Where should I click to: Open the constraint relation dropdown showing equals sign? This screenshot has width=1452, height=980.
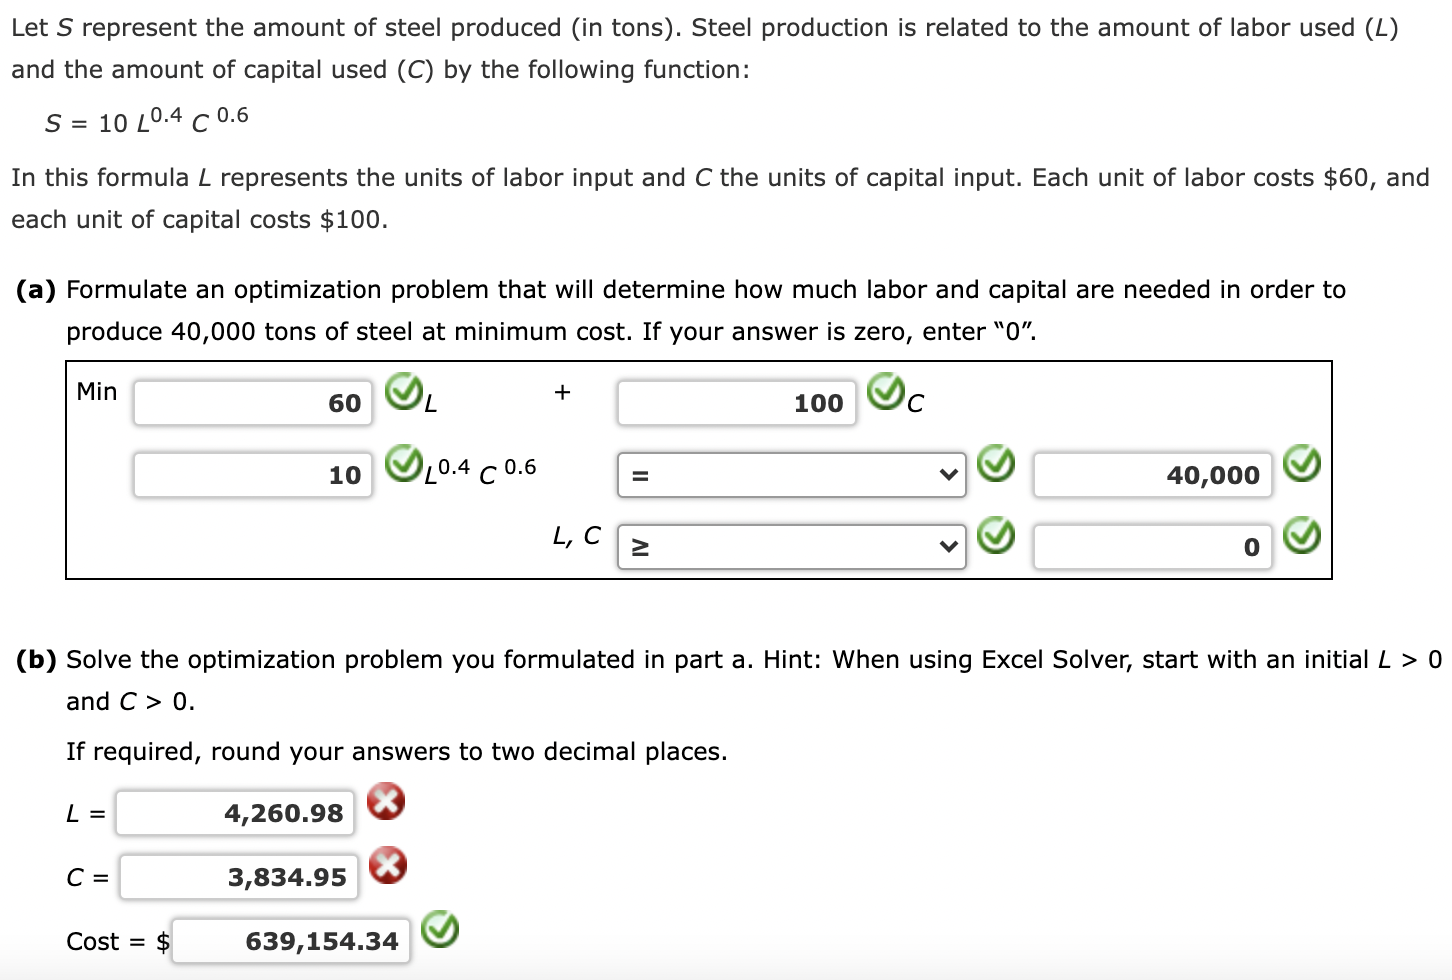[x=790, y=475]
